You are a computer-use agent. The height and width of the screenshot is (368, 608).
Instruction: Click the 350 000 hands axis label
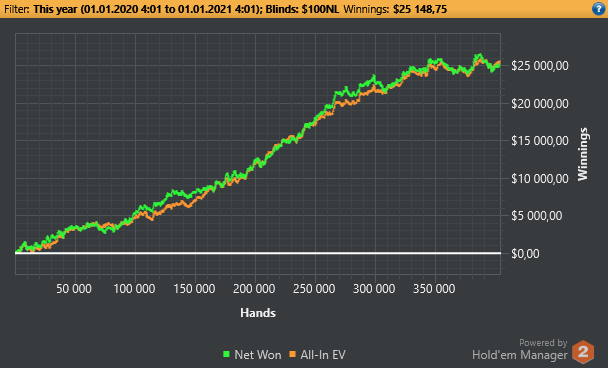(434, 289)
